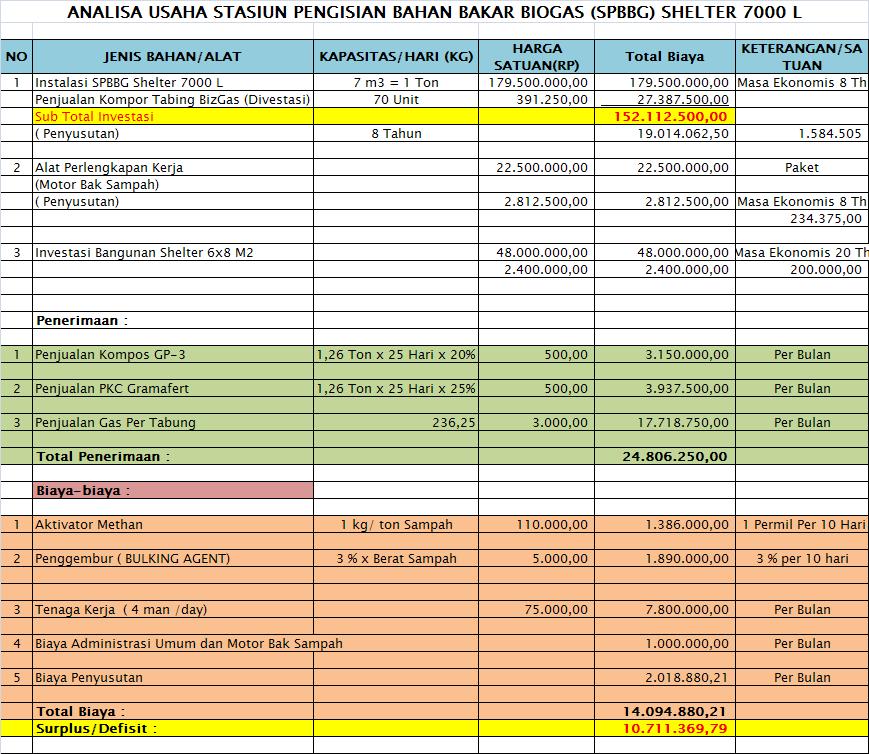The image size is (869, 754).
Task: Click the '70 Unit' cell
Action: click(x=396, y=100)
